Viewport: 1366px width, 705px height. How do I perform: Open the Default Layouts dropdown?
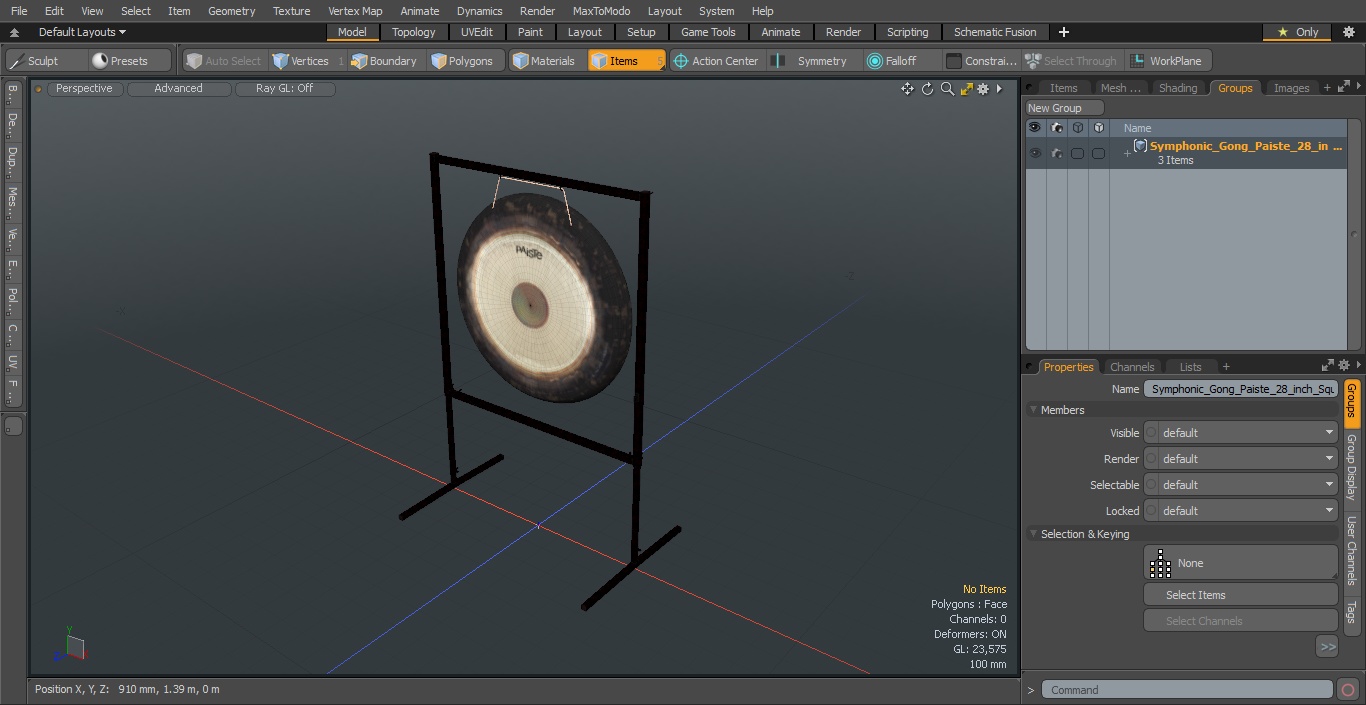(x=82, y=32)
